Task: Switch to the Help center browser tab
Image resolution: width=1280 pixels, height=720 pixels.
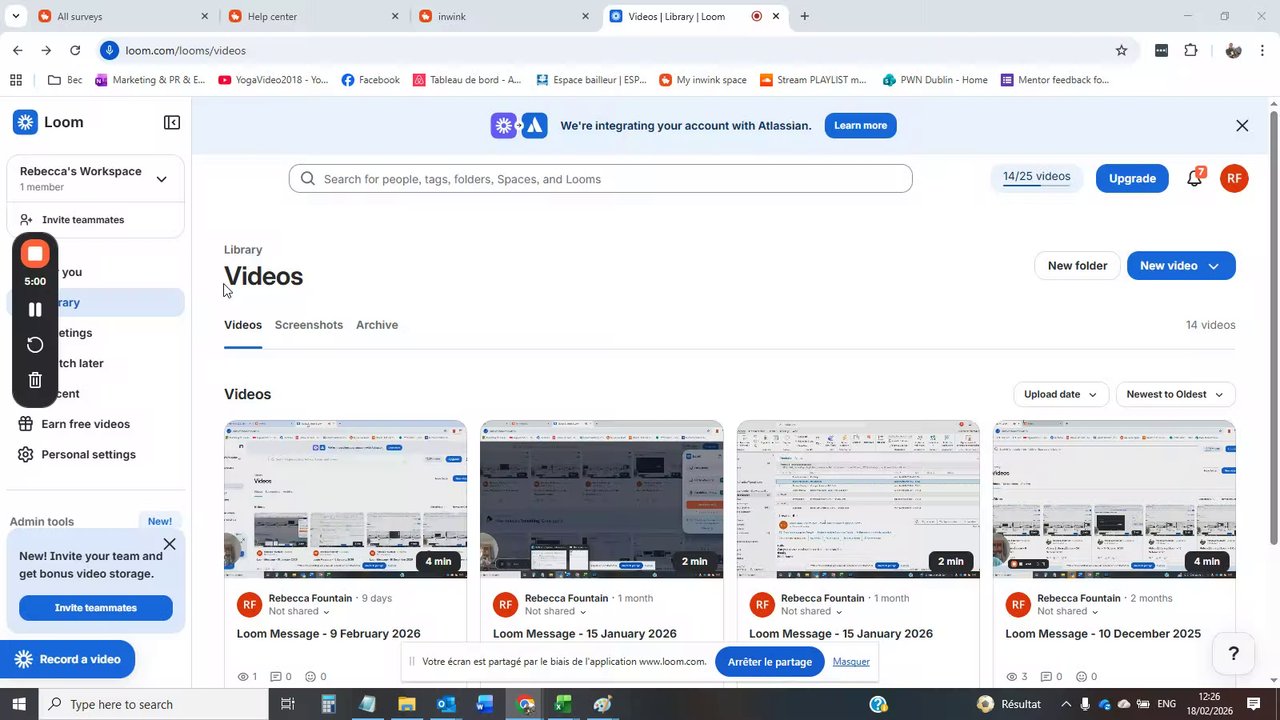Action: 313,16
